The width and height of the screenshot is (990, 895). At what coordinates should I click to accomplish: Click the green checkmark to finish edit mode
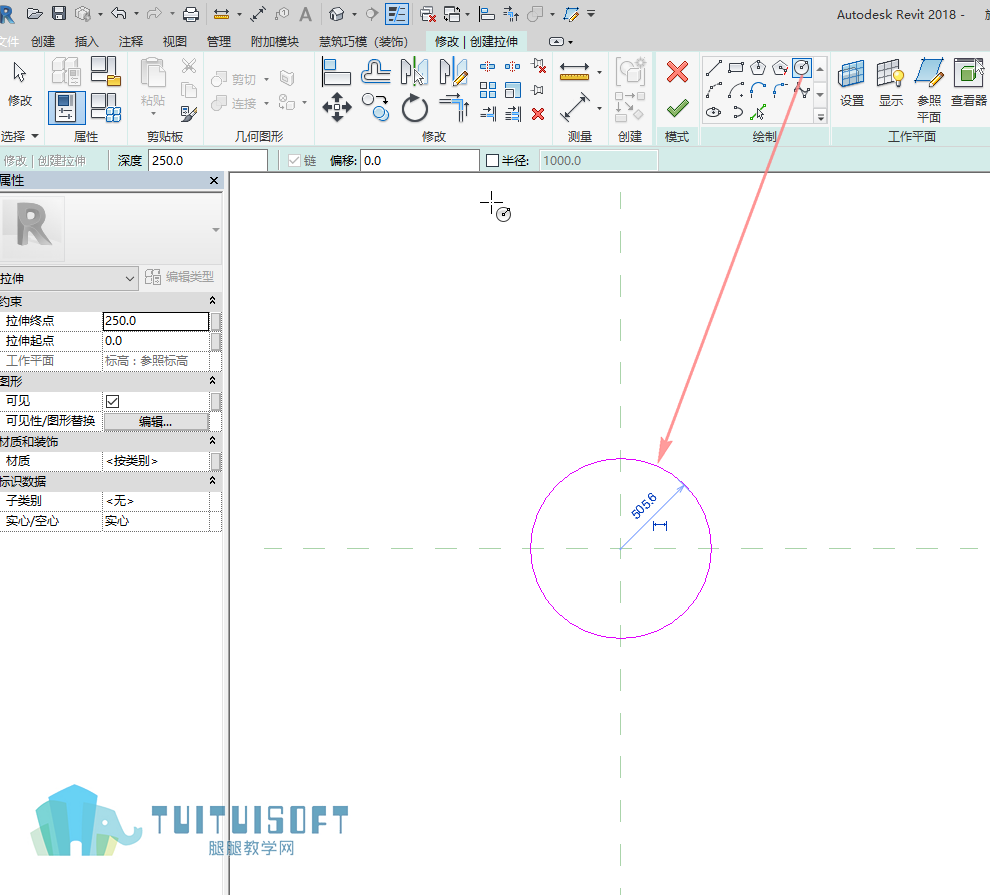tap(677, 109)
